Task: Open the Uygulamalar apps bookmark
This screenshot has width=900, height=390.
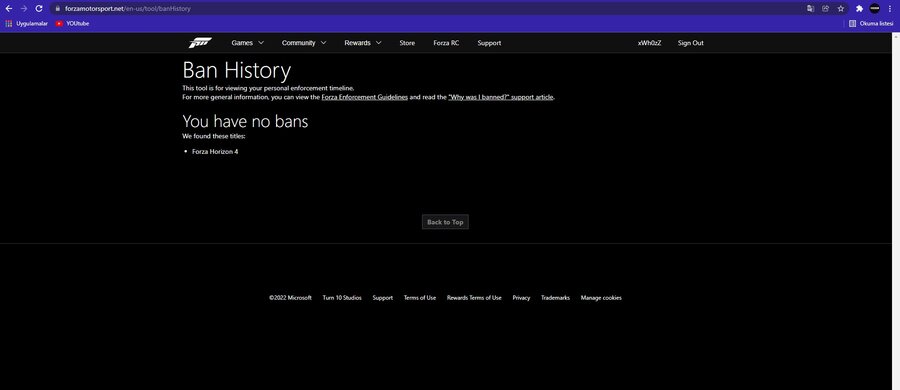Action: [26, 24]
